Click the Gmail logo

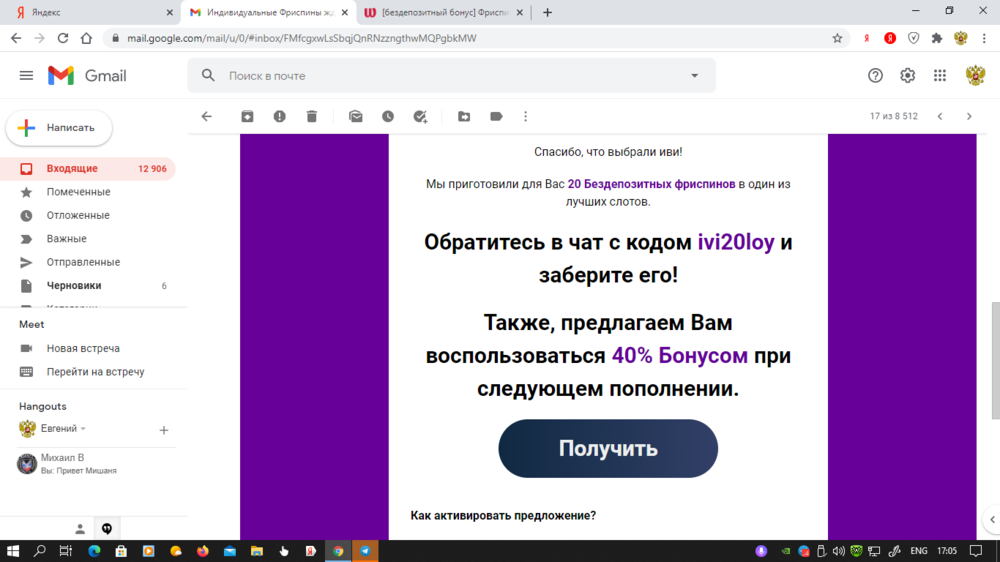click(x=87, y=76)
